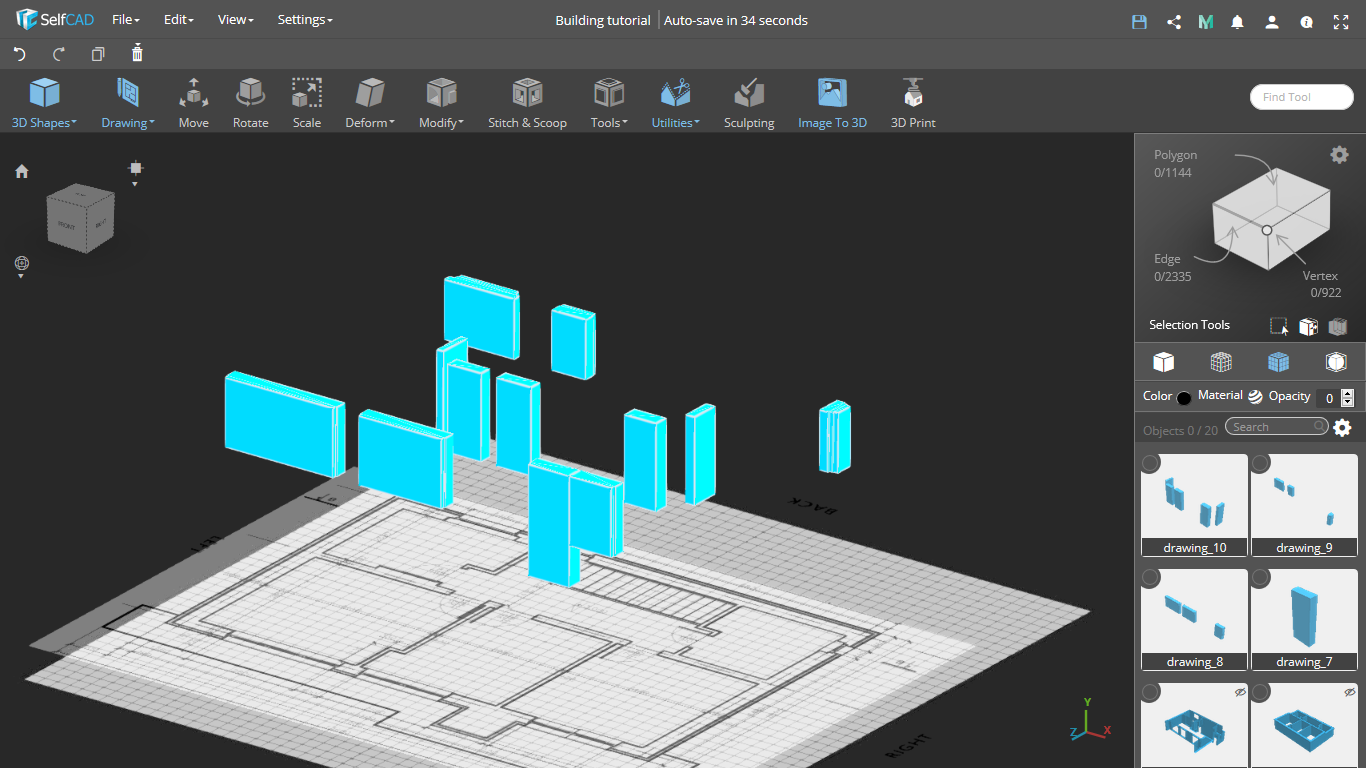The image size is (1366, 768).
Task: Select the Sculpting tool
Action: point(749,104)
